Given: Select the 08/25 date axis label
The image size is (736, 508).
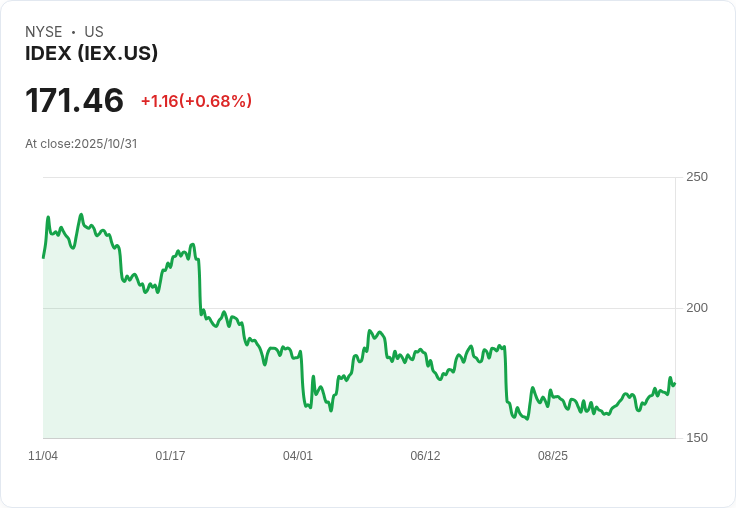Looking at the screenshot, I should 553,456.
